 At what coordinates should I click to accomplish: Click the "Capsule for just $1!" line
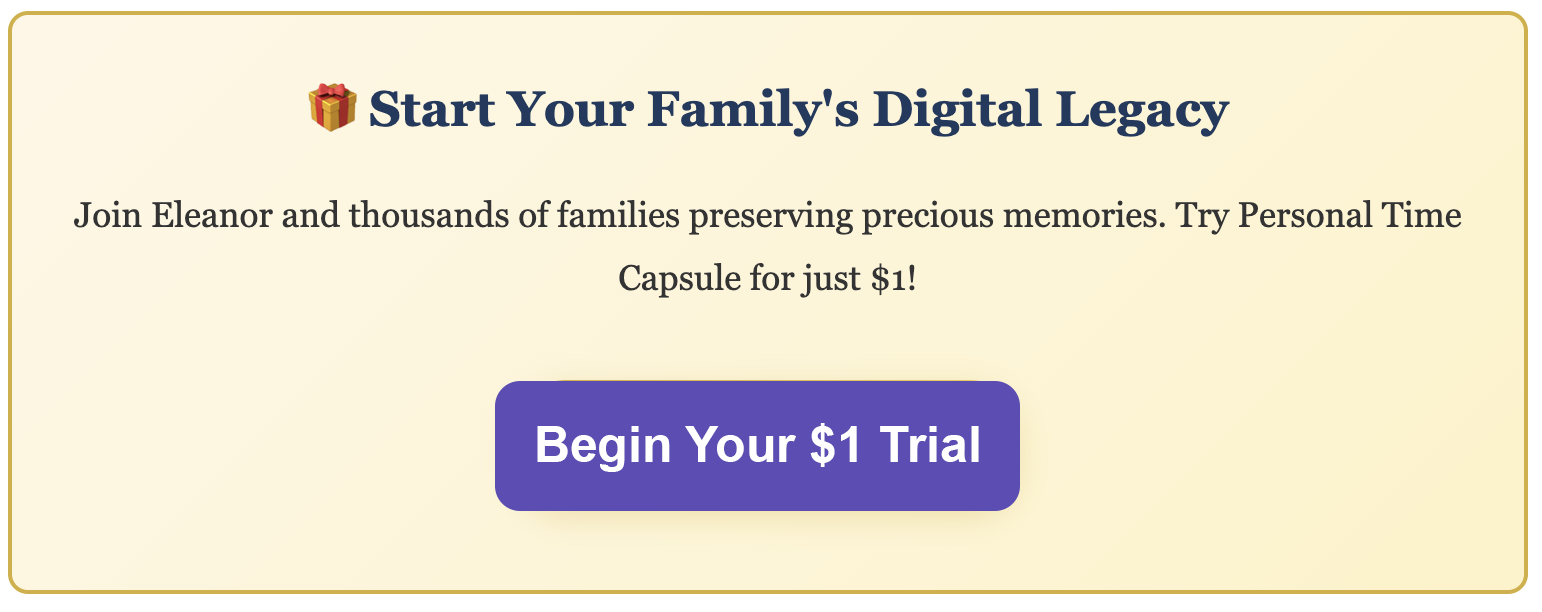[x=768, y=277]
